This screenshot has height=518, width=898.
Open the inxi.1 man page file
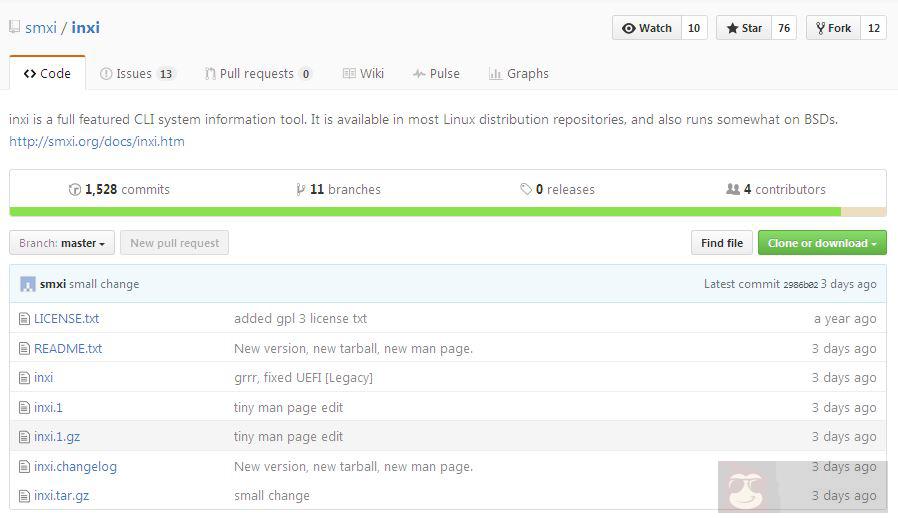[x=48, y=407]
